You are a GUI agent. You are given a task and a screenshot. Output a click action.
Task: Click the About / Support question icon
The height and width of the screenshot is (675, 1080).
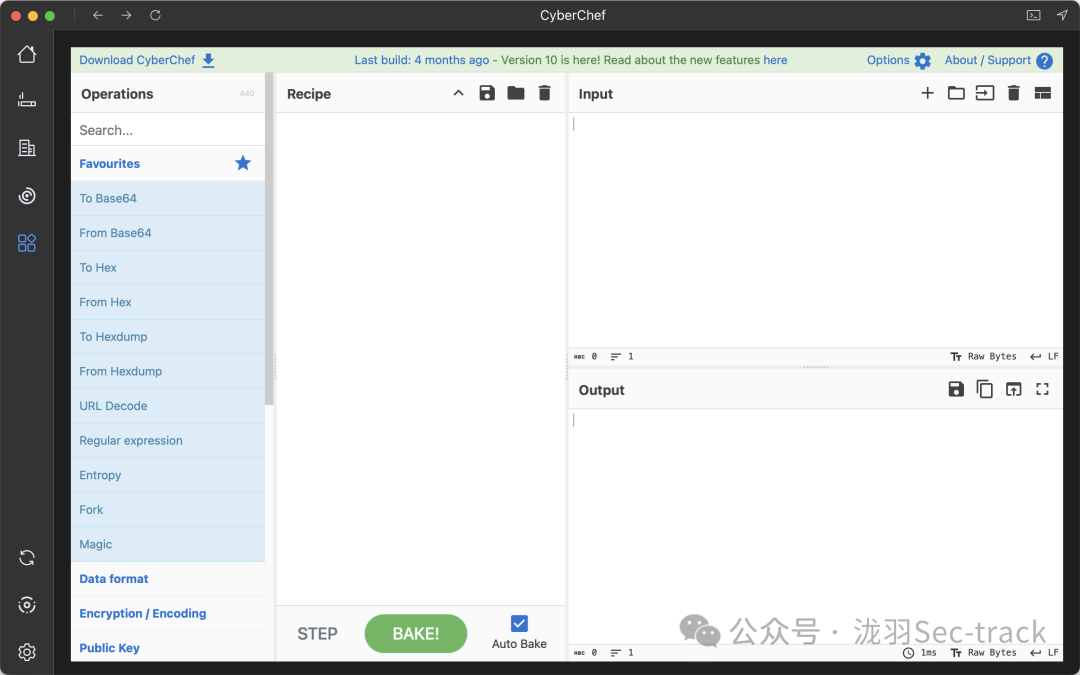1045,61
